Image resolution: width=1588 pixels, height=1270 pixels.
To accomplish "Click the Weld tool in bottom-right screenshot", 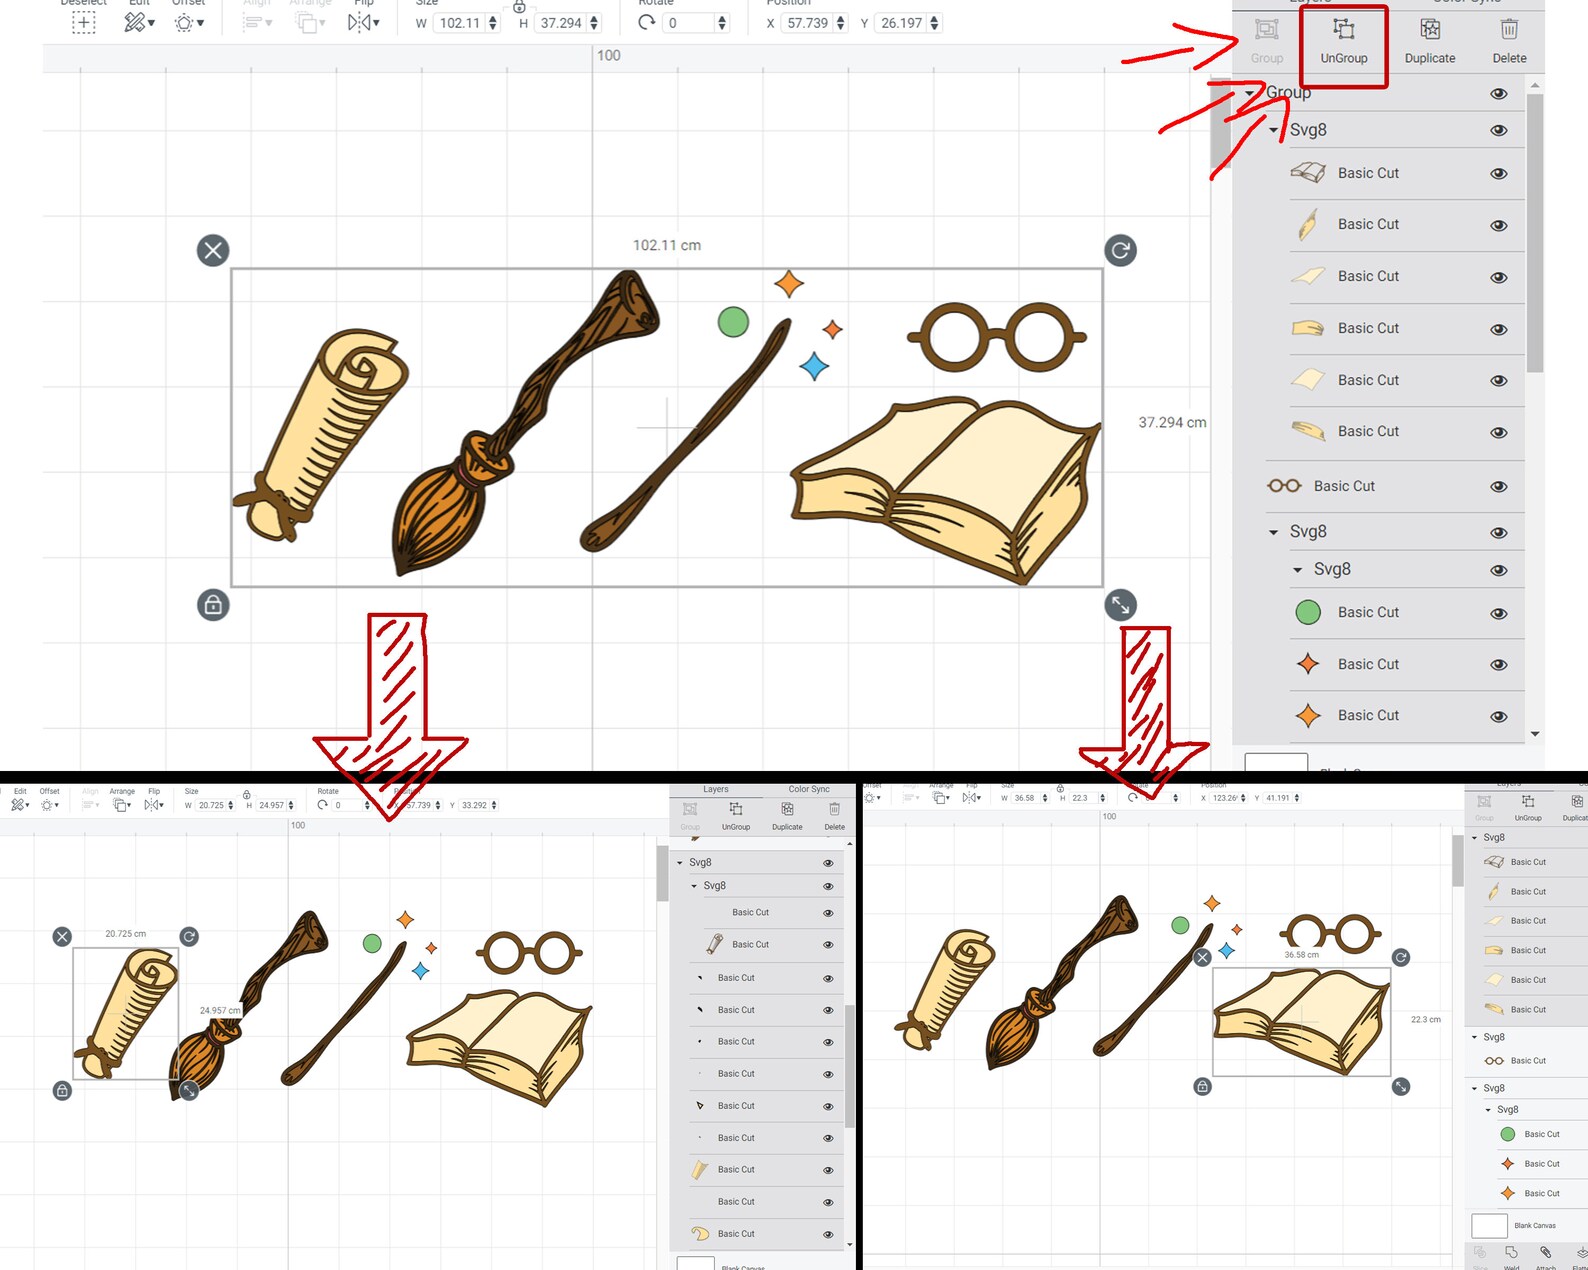I will (1511, 1256).
